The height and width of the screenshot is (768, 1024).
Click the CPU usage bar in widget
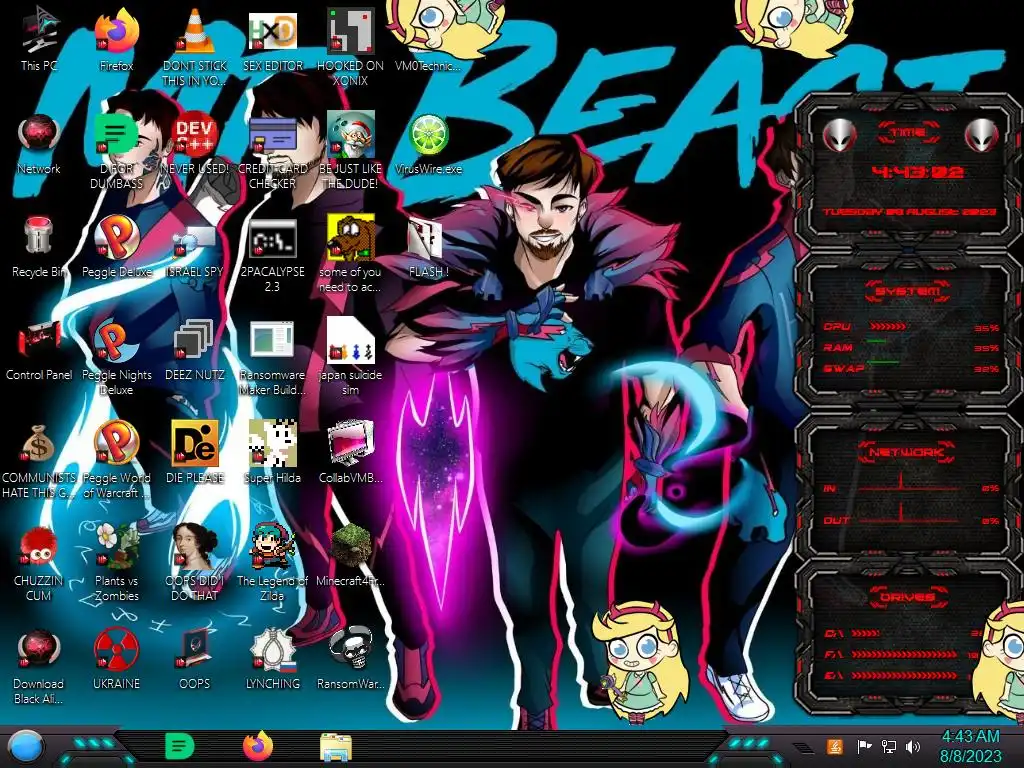(x=887, y=326)
